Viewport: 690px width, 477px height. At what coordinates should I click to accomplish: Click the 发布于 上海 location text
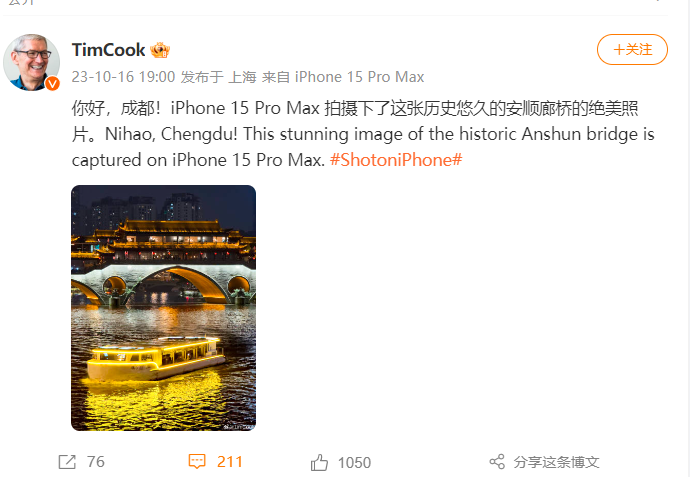coord(219,77)
